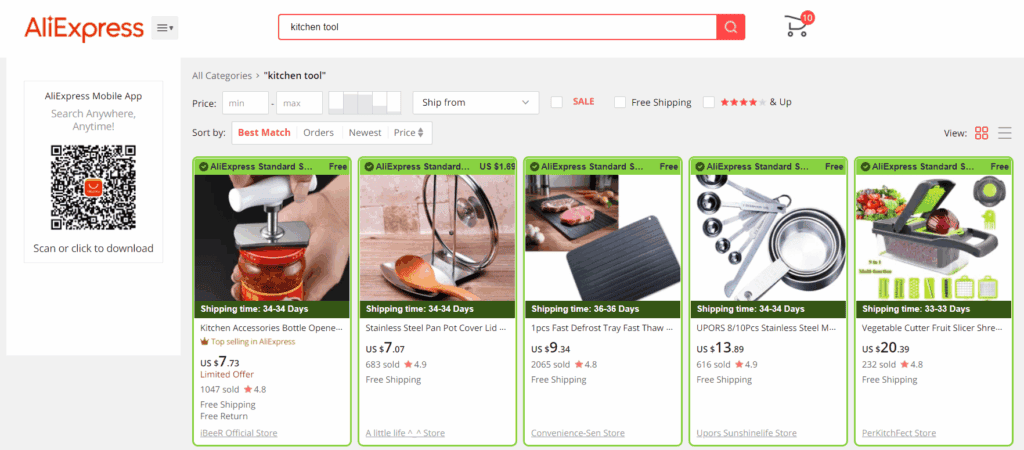Open 'Kitchen Accessories Bottle Opene...' title

coord(272,328)
